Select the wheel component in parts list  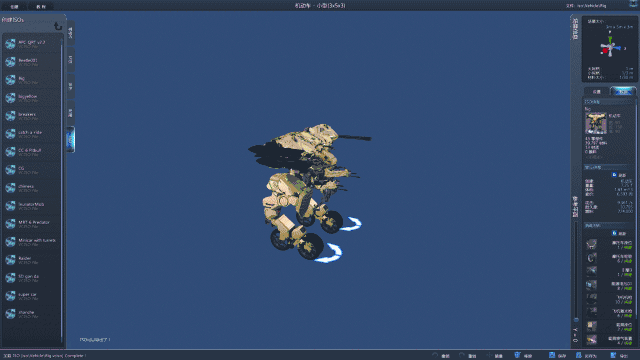(609, 258)
